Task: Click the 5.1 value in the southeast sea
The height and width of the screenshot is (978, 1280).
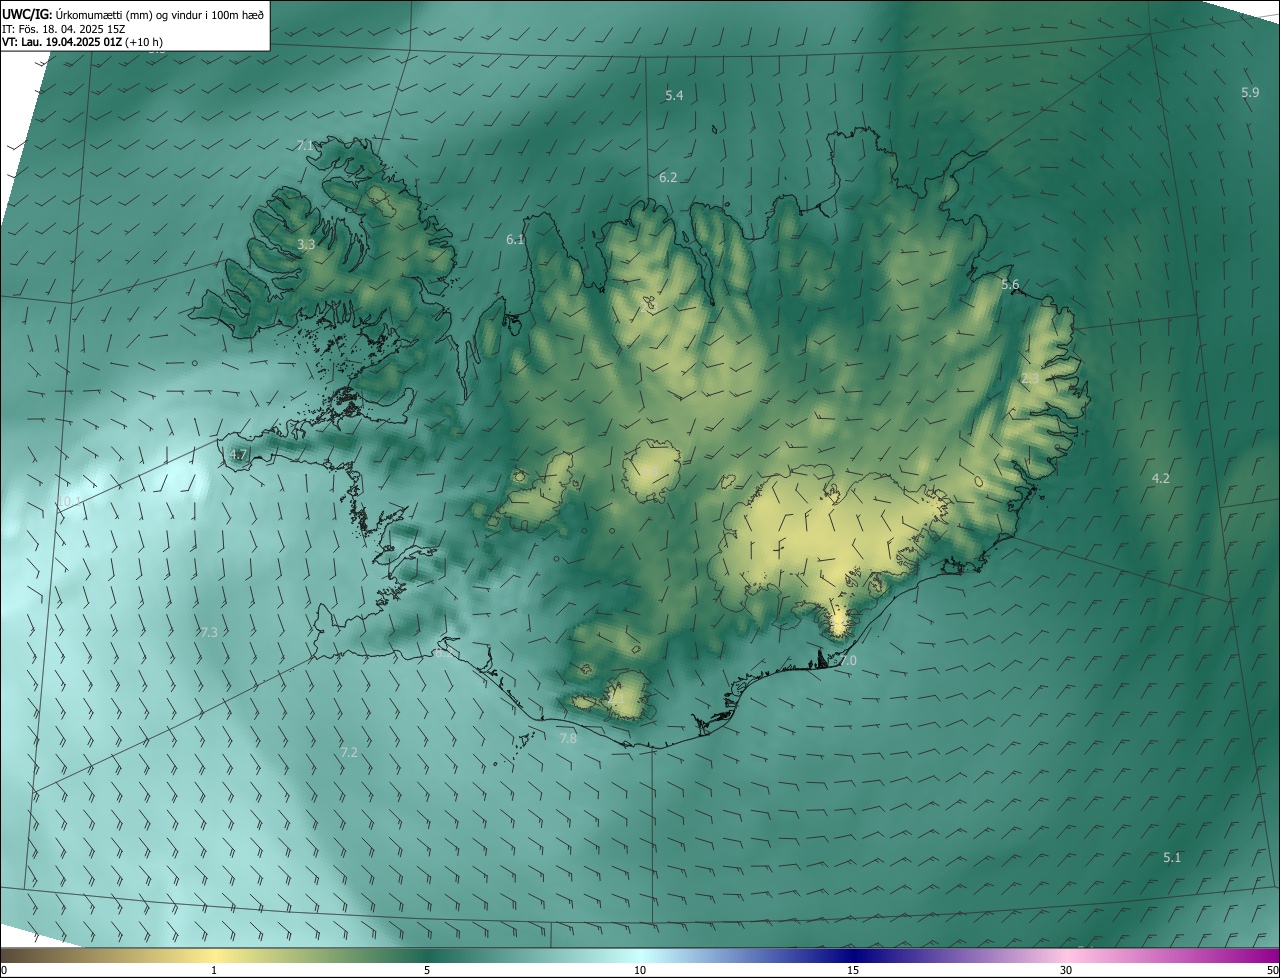Action: (1172, 858)
